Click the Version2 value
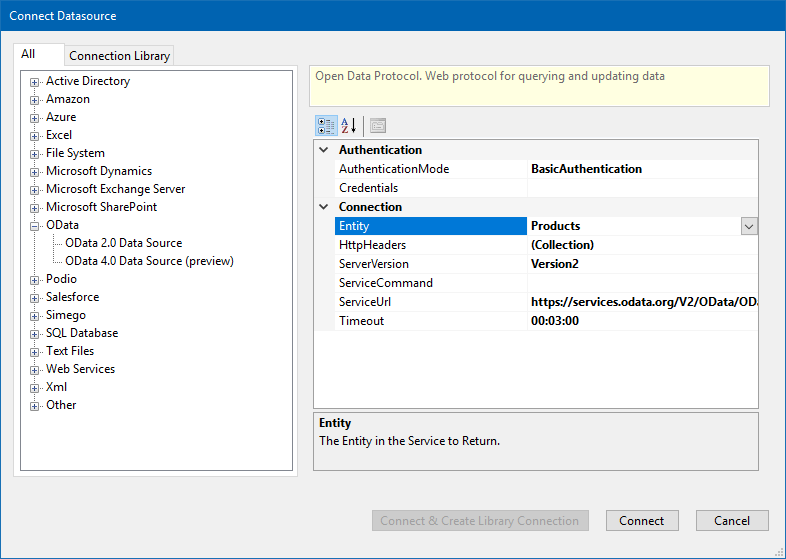The image size is (786, 559). [x=555, y=264]
